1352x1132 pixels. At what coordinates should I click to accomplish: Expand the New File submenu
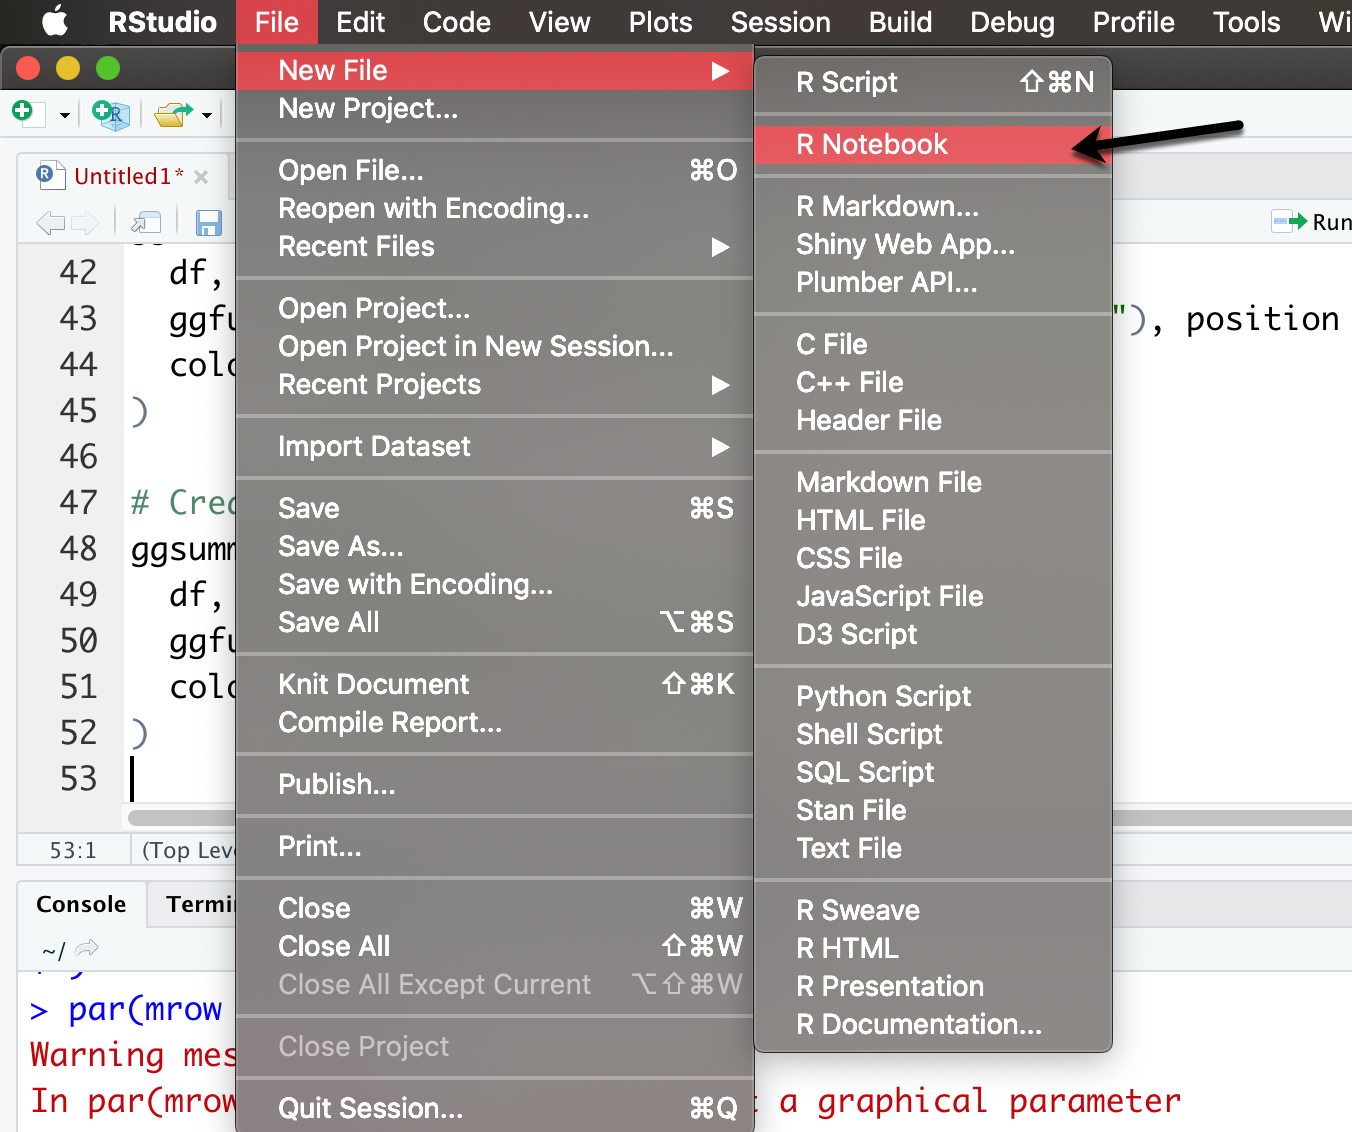coord(494,70)
